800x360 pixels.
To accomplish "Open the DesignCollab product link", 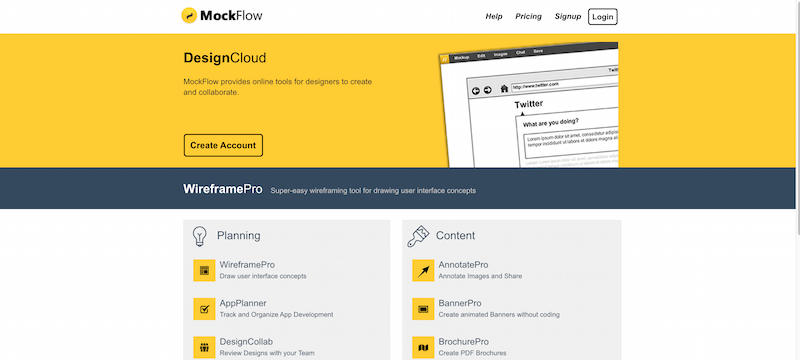I will (246, 342).
